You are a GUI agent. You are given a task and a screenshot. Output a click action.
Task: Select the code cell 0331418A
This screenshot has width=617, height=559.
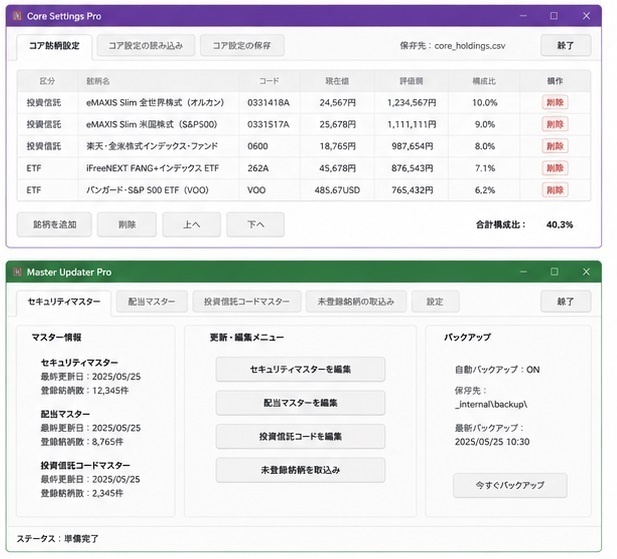[268, 103]
